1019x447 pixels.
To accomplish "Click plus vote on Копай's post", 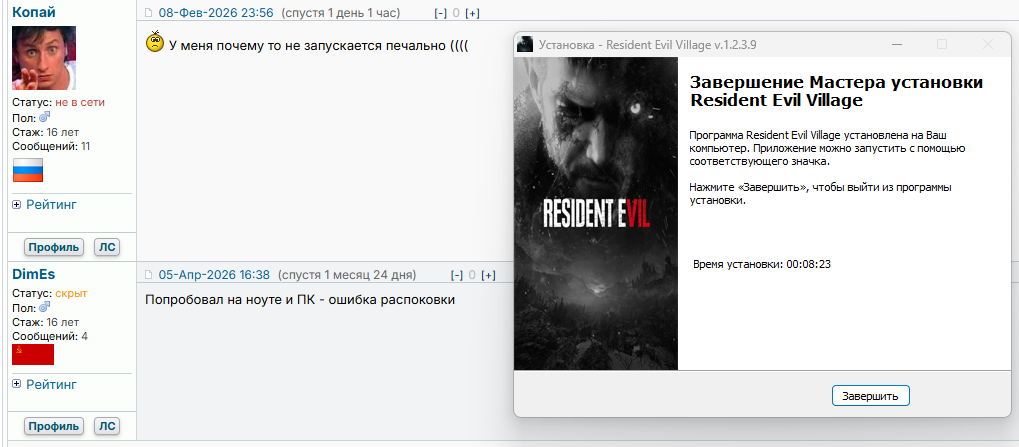I will [472, 13].
